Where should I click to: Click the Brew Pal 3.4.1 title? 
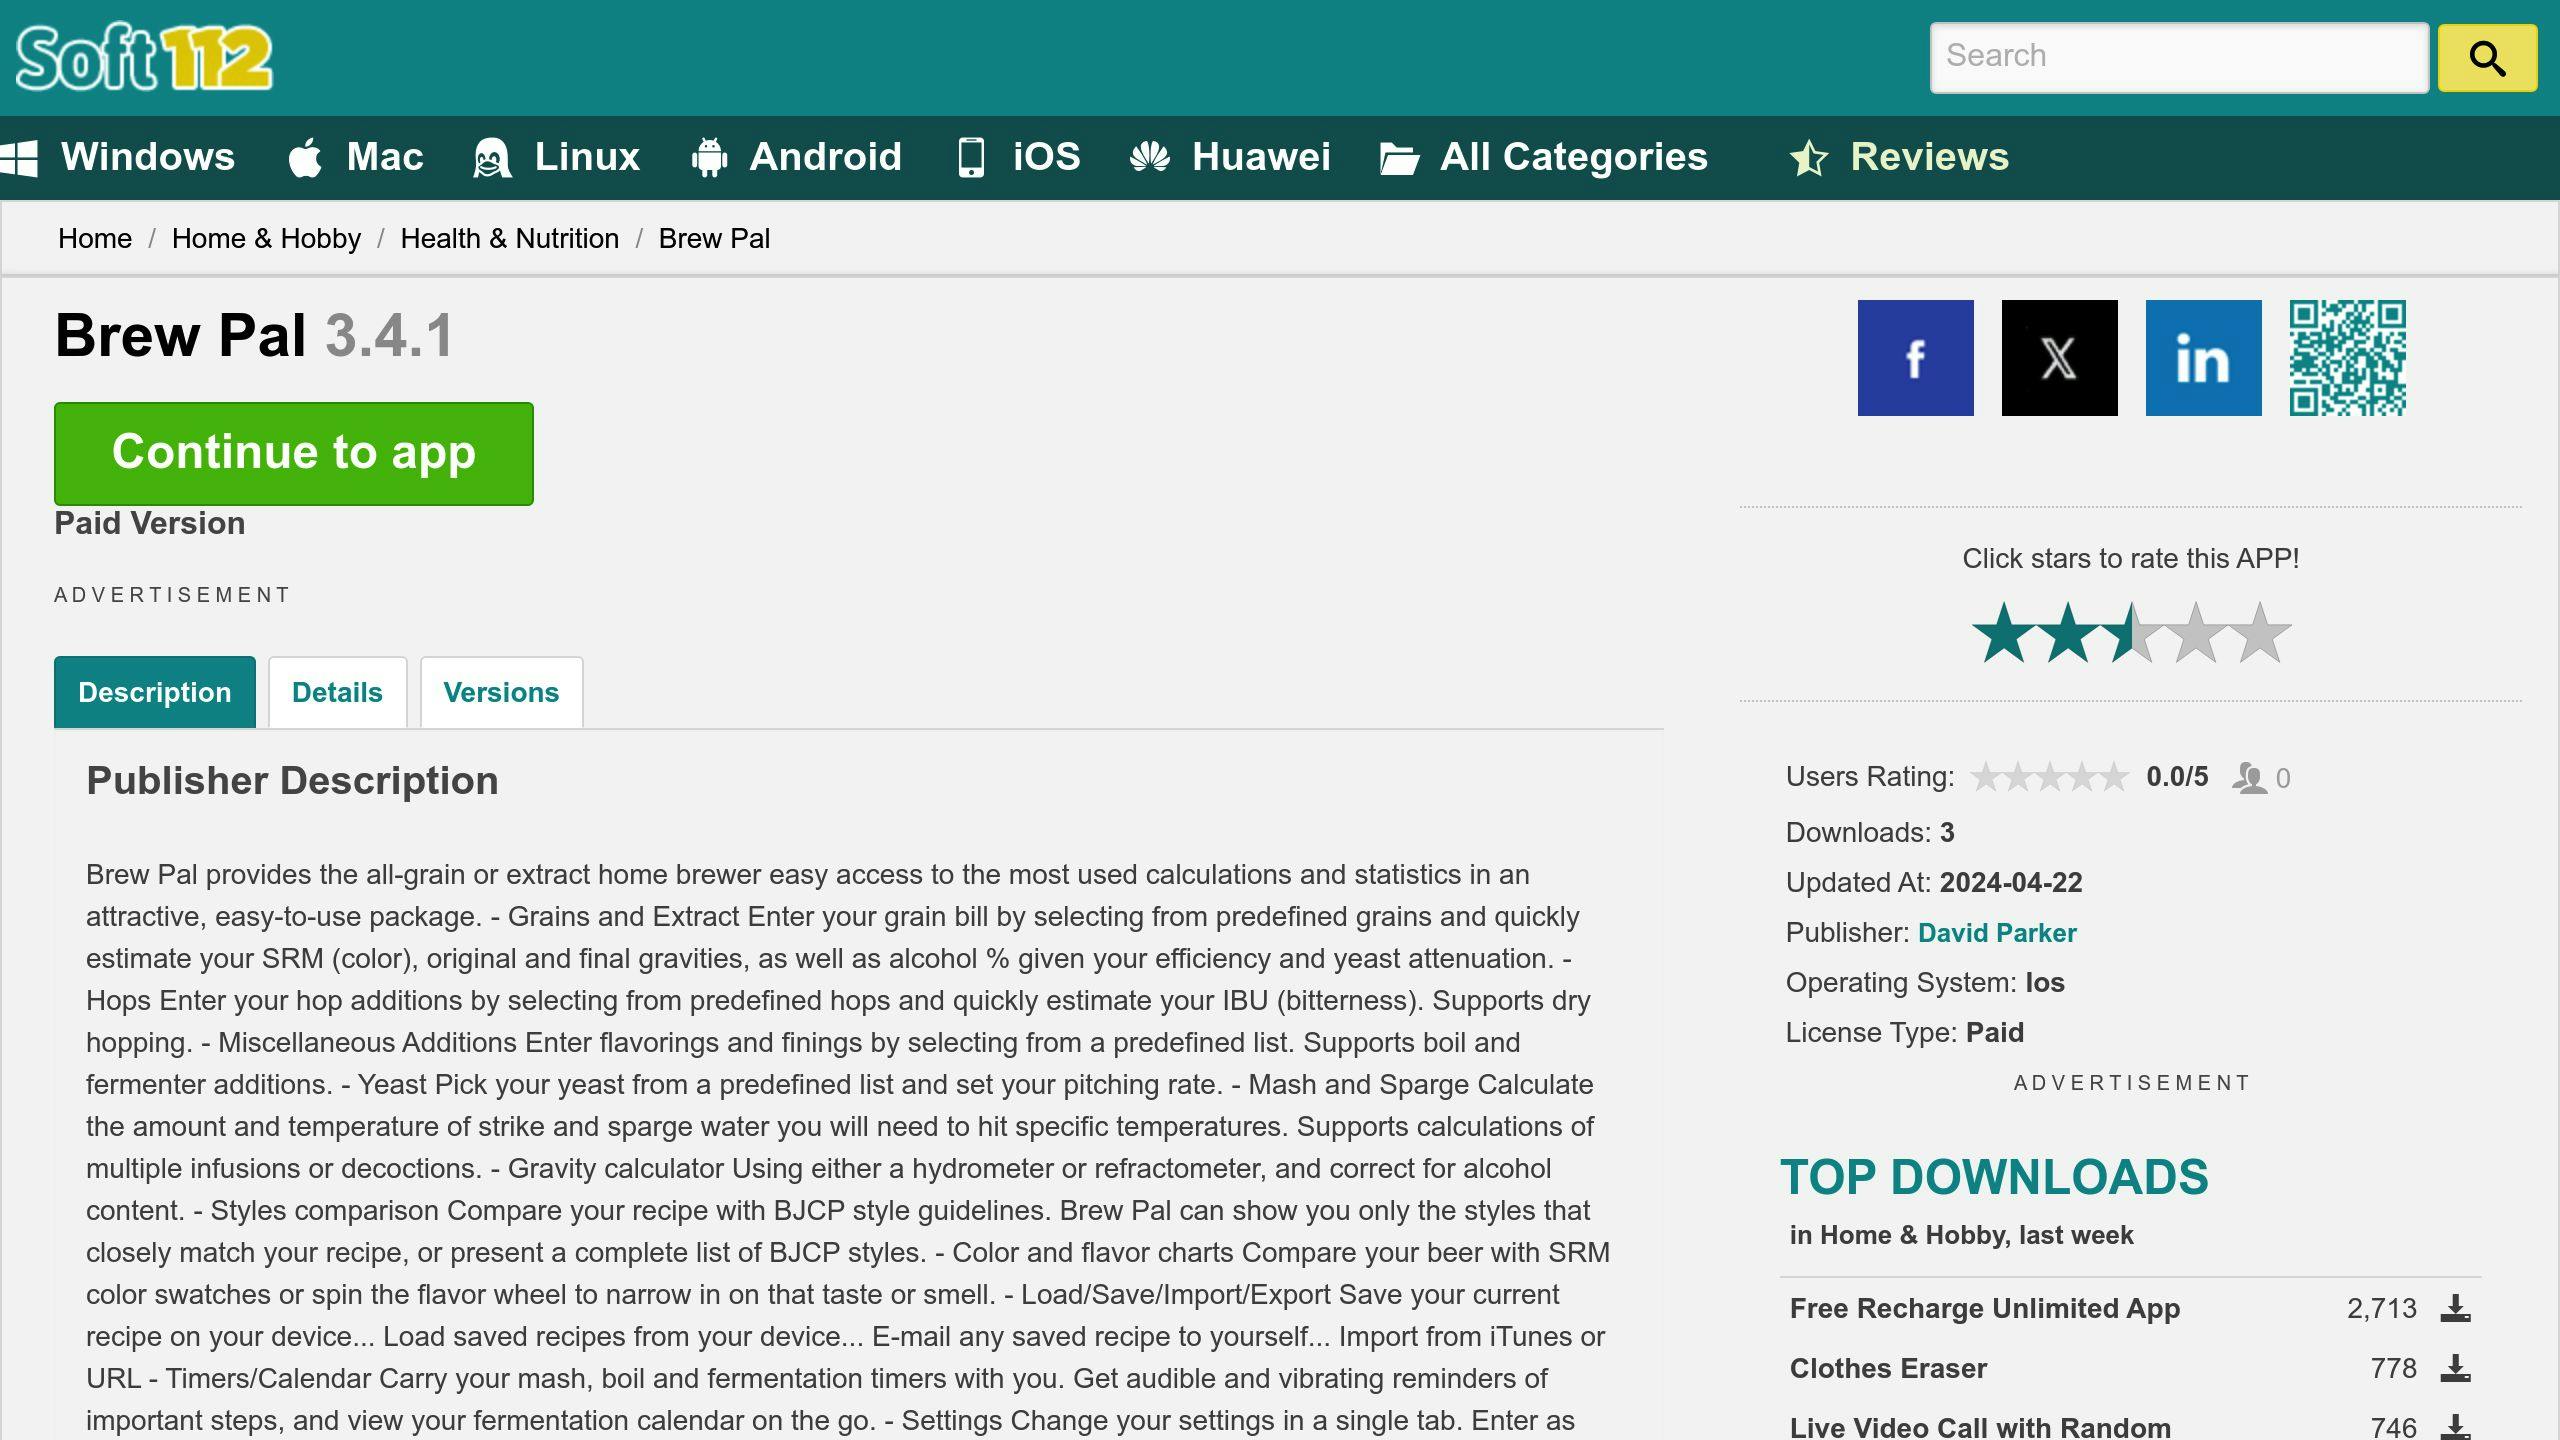click(x=254, y=335)
